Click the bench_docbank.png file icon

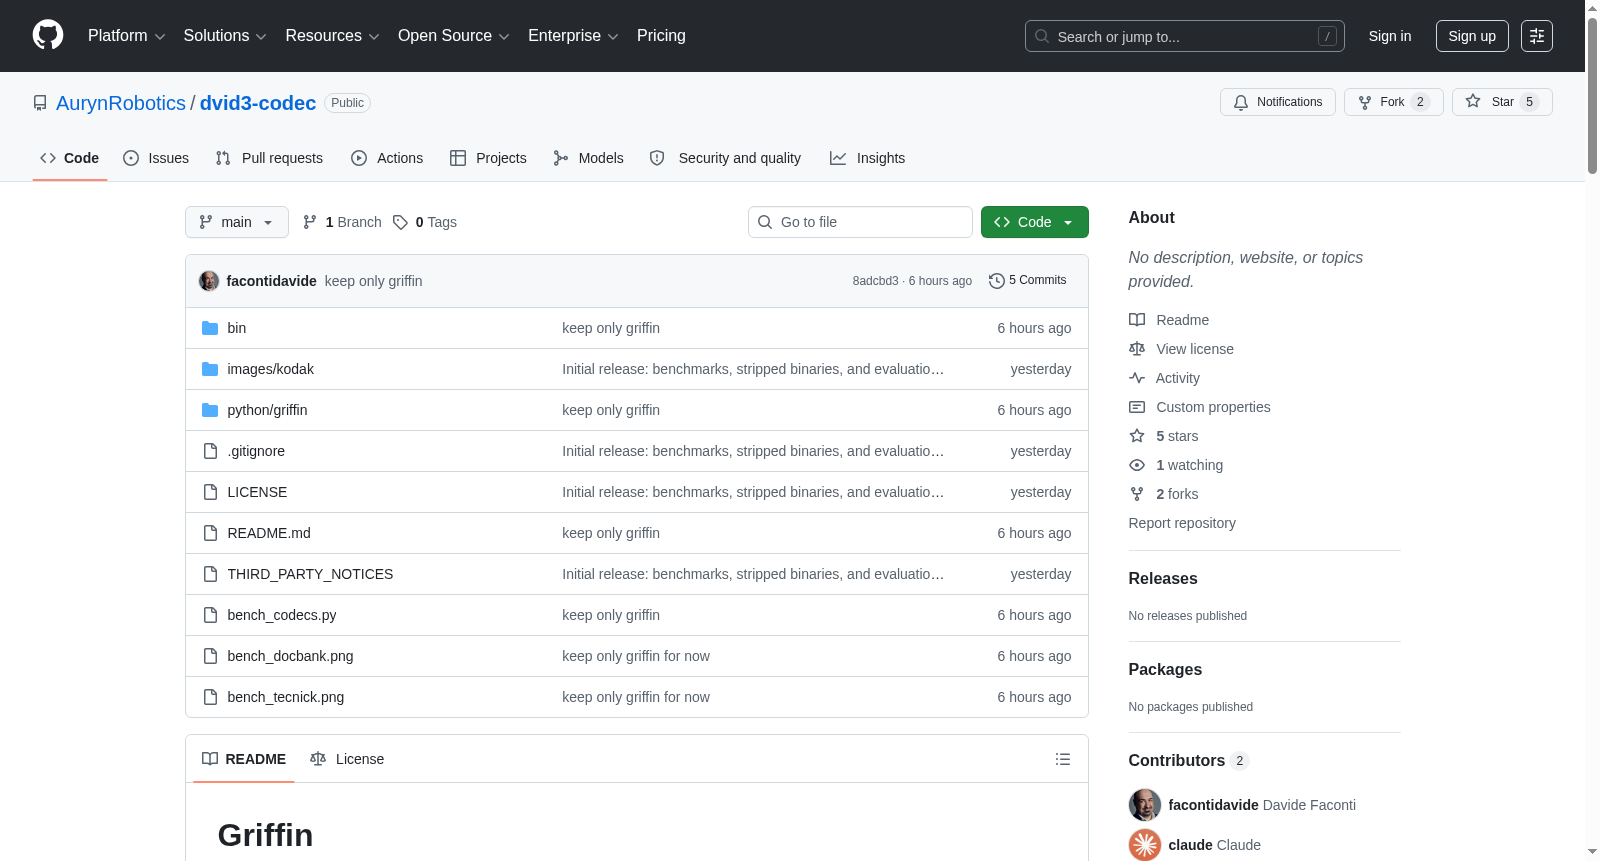click(210, 656)
